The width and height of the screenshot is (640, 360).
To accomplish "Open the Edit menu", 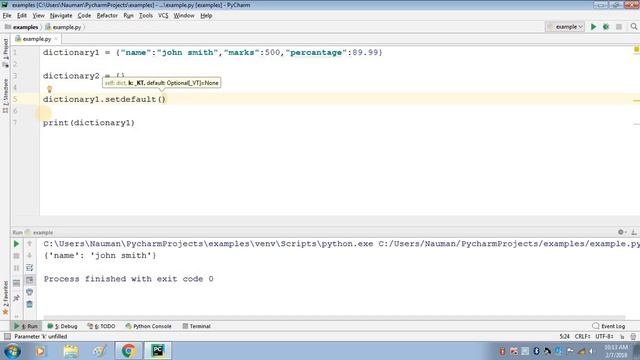I will pyautogui.click(x=22, y=16).
